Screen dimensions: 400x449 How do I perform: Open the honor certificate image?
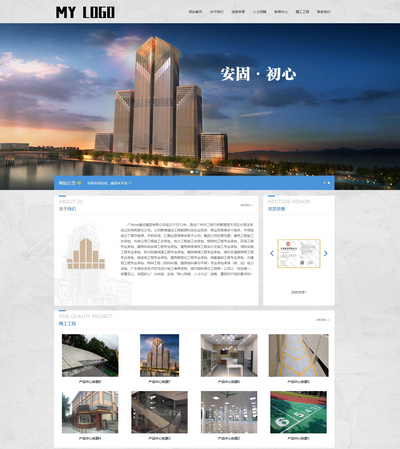(299, 253)
